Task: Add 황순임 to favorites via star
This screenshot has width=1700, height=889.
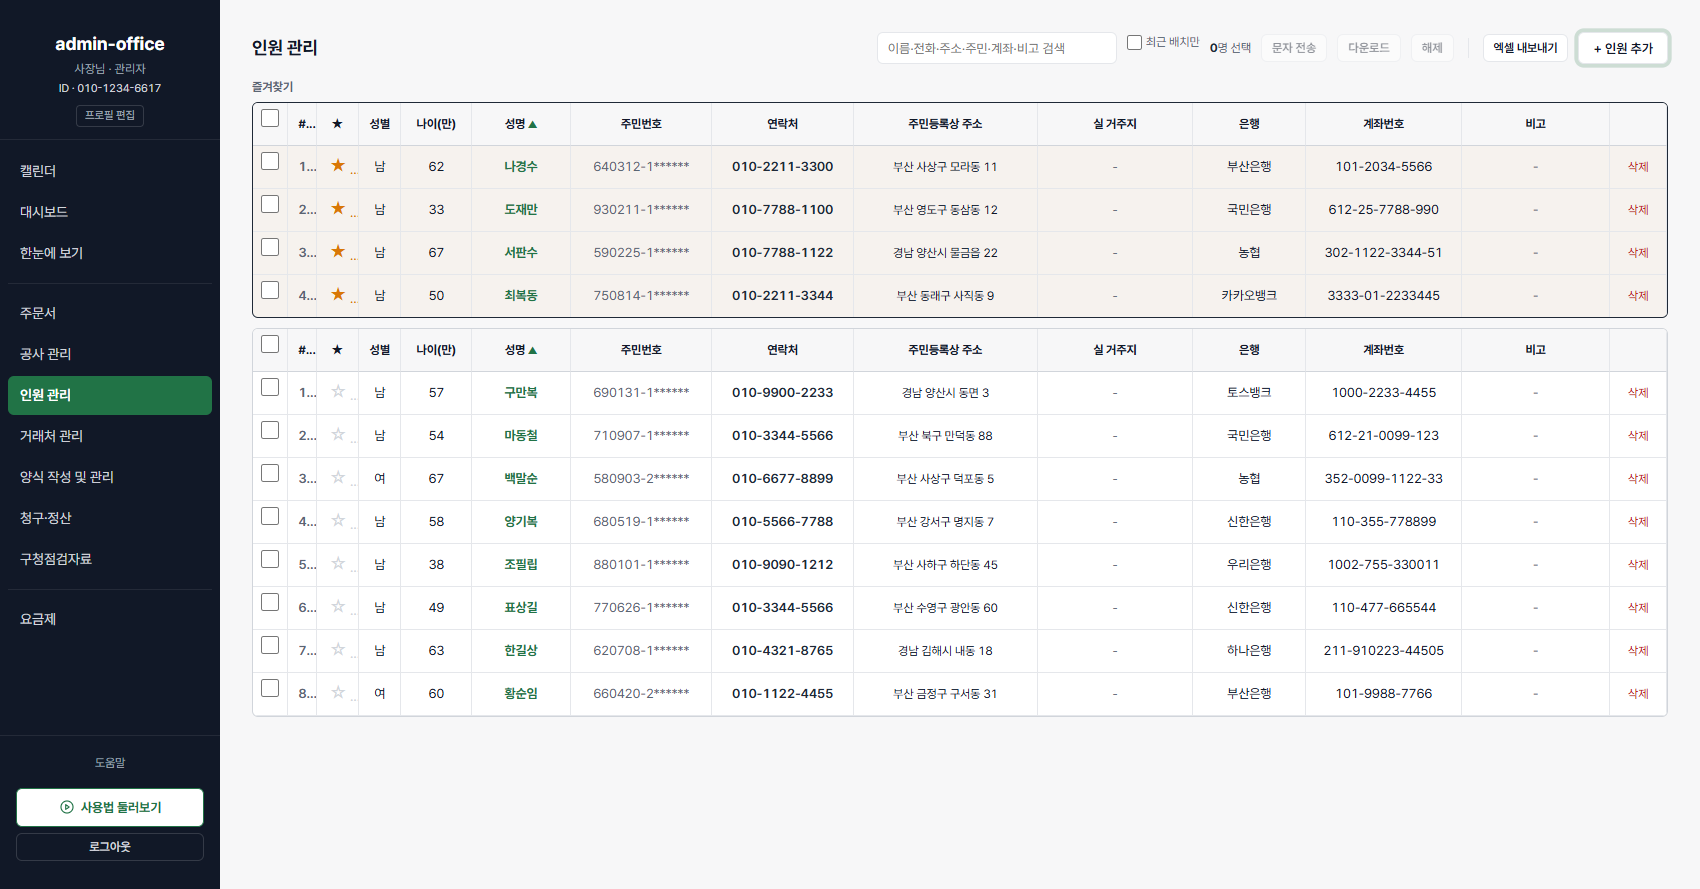Action: pos(338,692)
